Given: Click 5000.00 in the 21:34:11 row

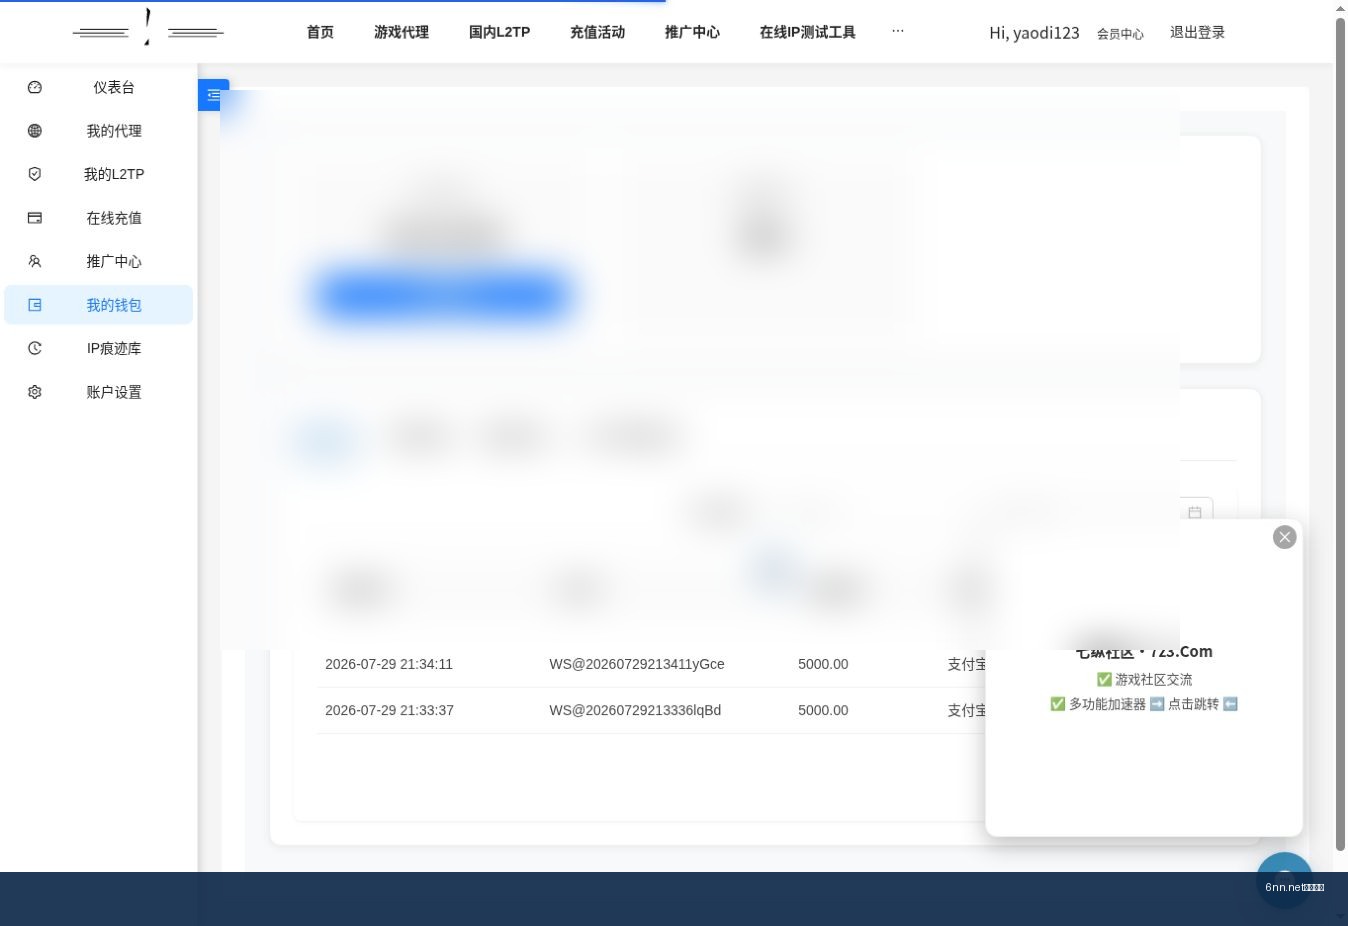Looking at the screenshot, I should point(823,664).
